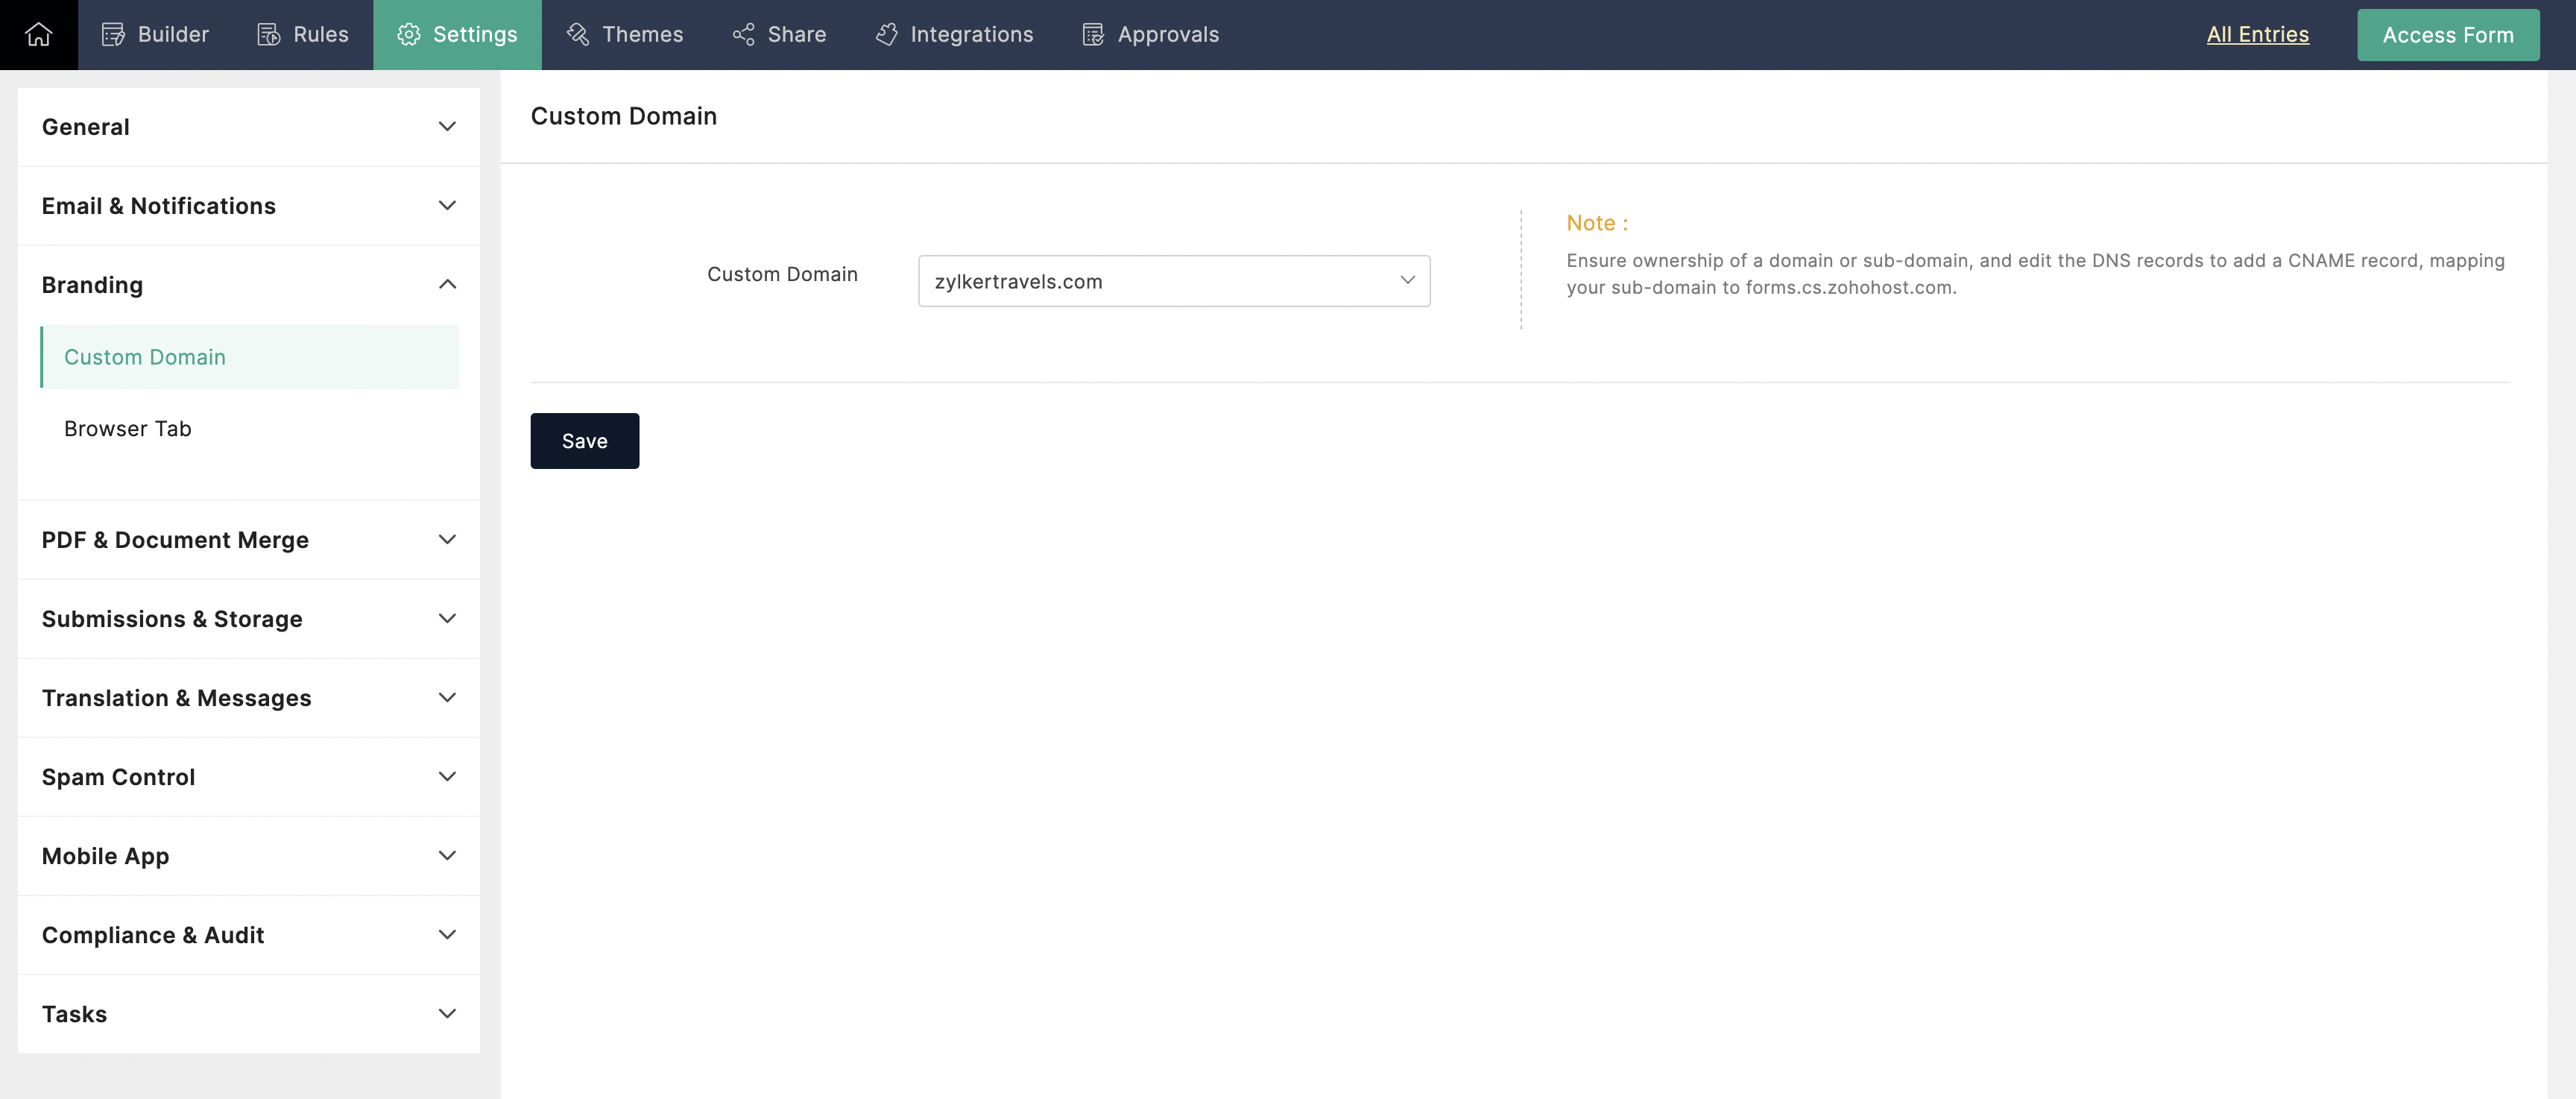Select Browser Tab under Branding

point(127,428)
